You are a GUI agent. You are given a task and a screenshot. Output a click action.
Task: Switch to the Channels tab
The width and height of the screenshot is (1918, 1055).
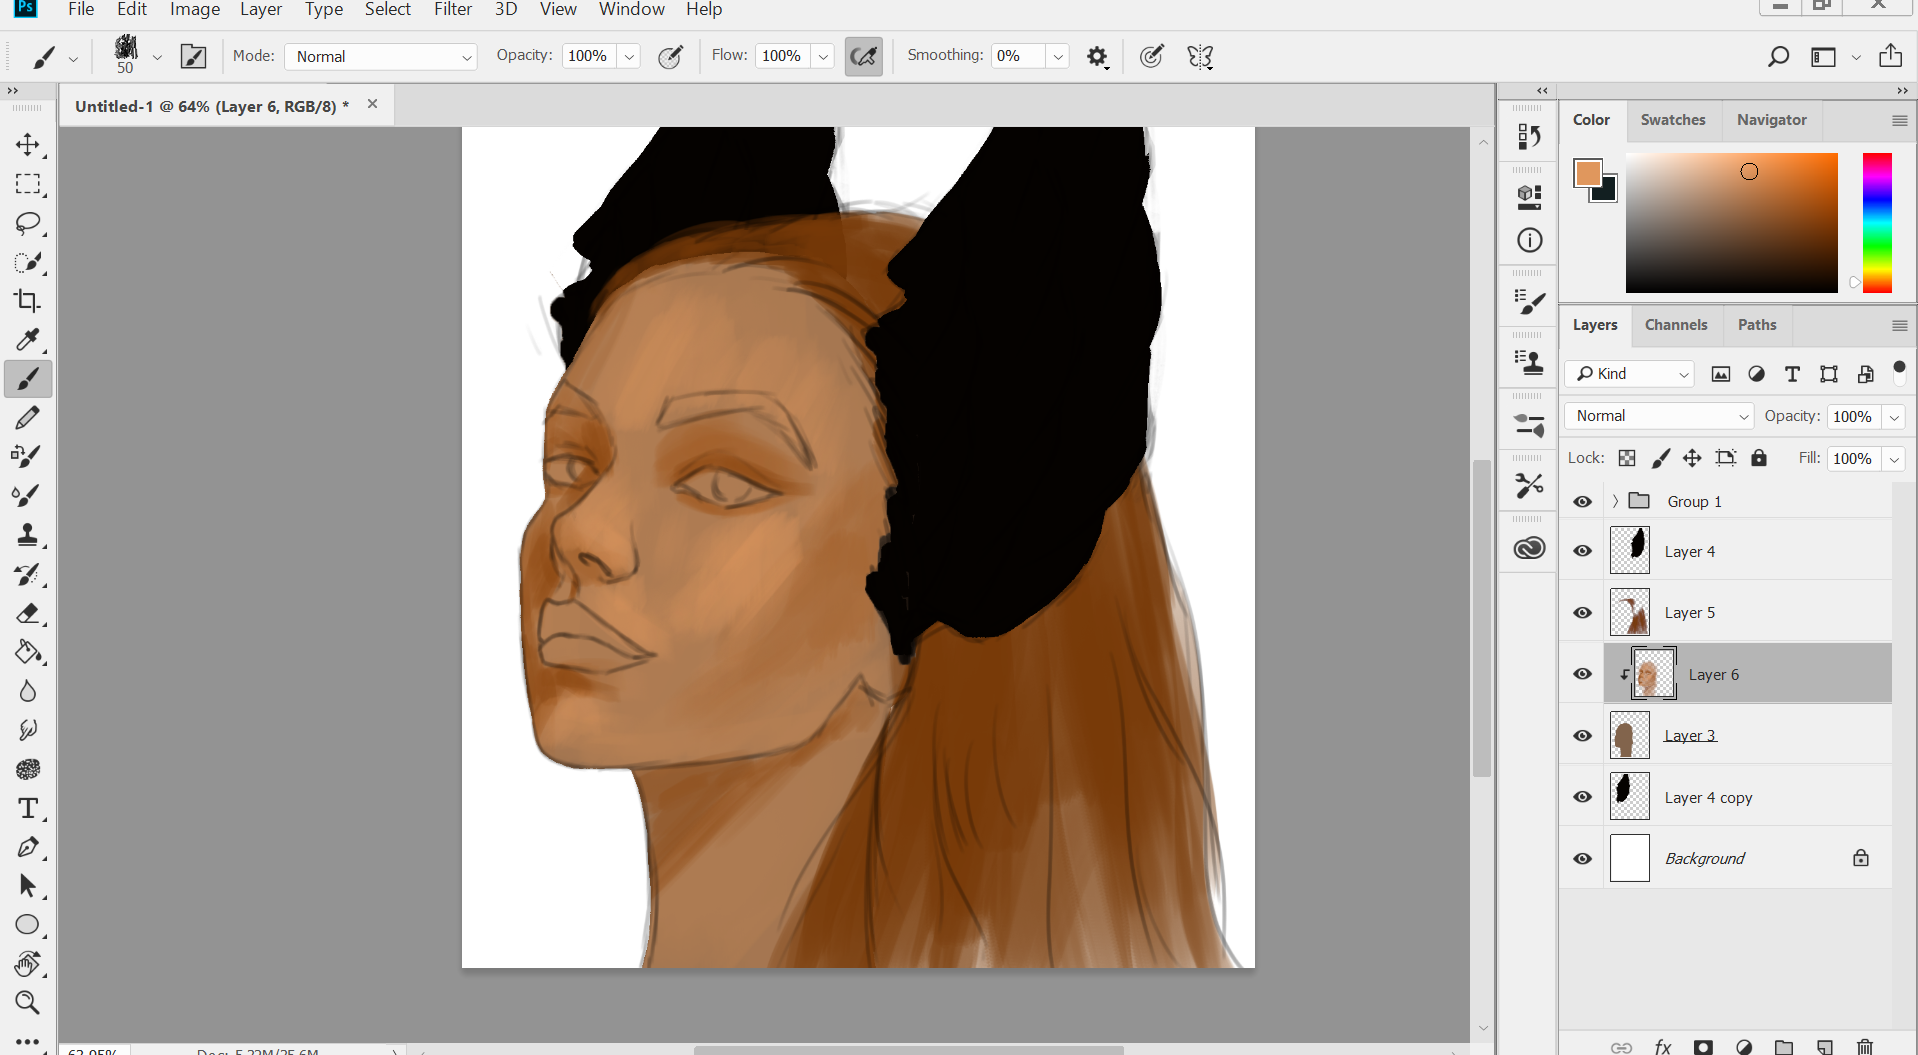[1676, 325]
